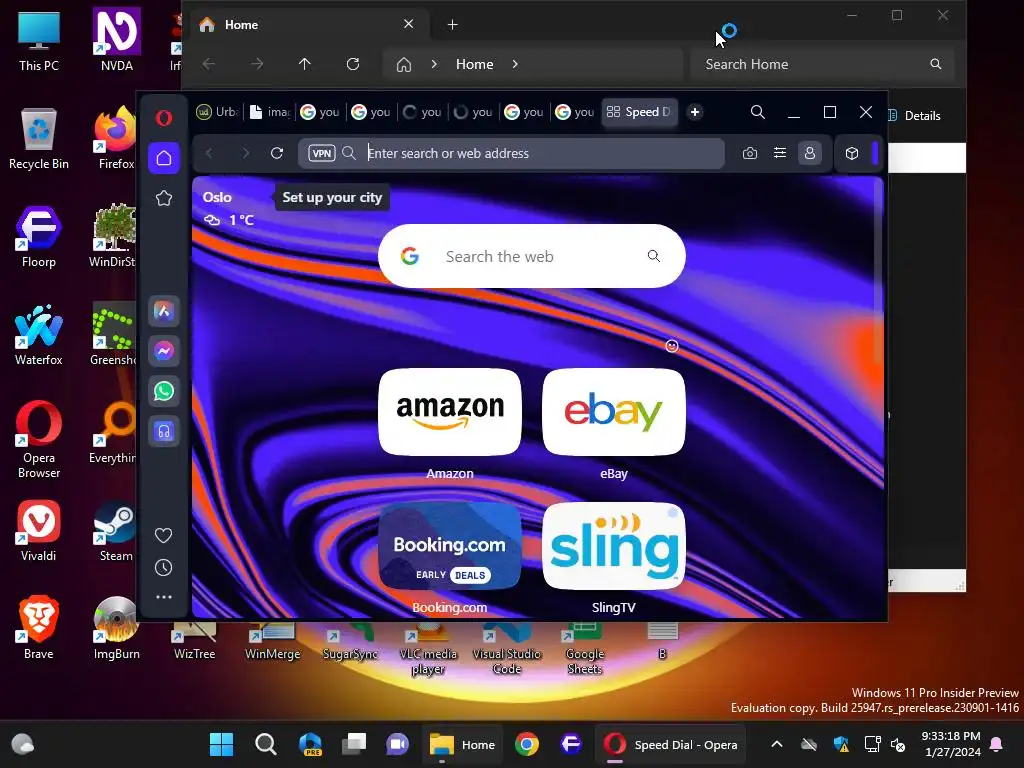This screenshot has height=768, width=1024.
Task: Open eBay speed dial tile
Action: [614, 412]
